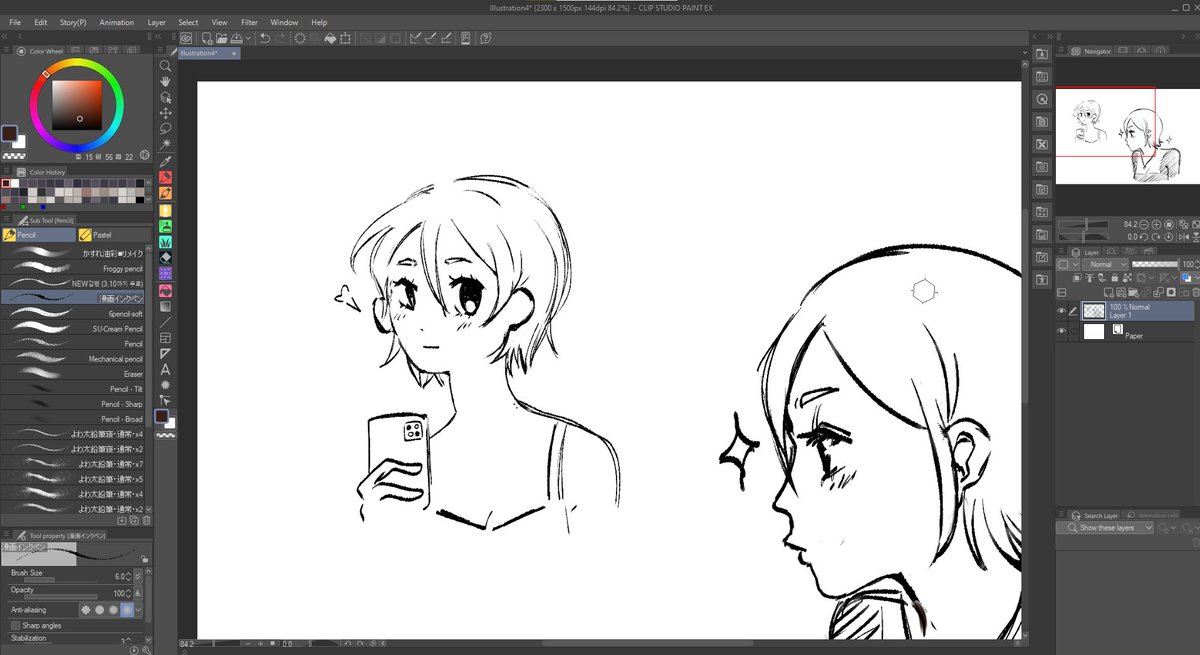The height and width of the screenshot is (655, 1200).
Task: Select the Pencil sub tool group
Action: click(38, 235)
